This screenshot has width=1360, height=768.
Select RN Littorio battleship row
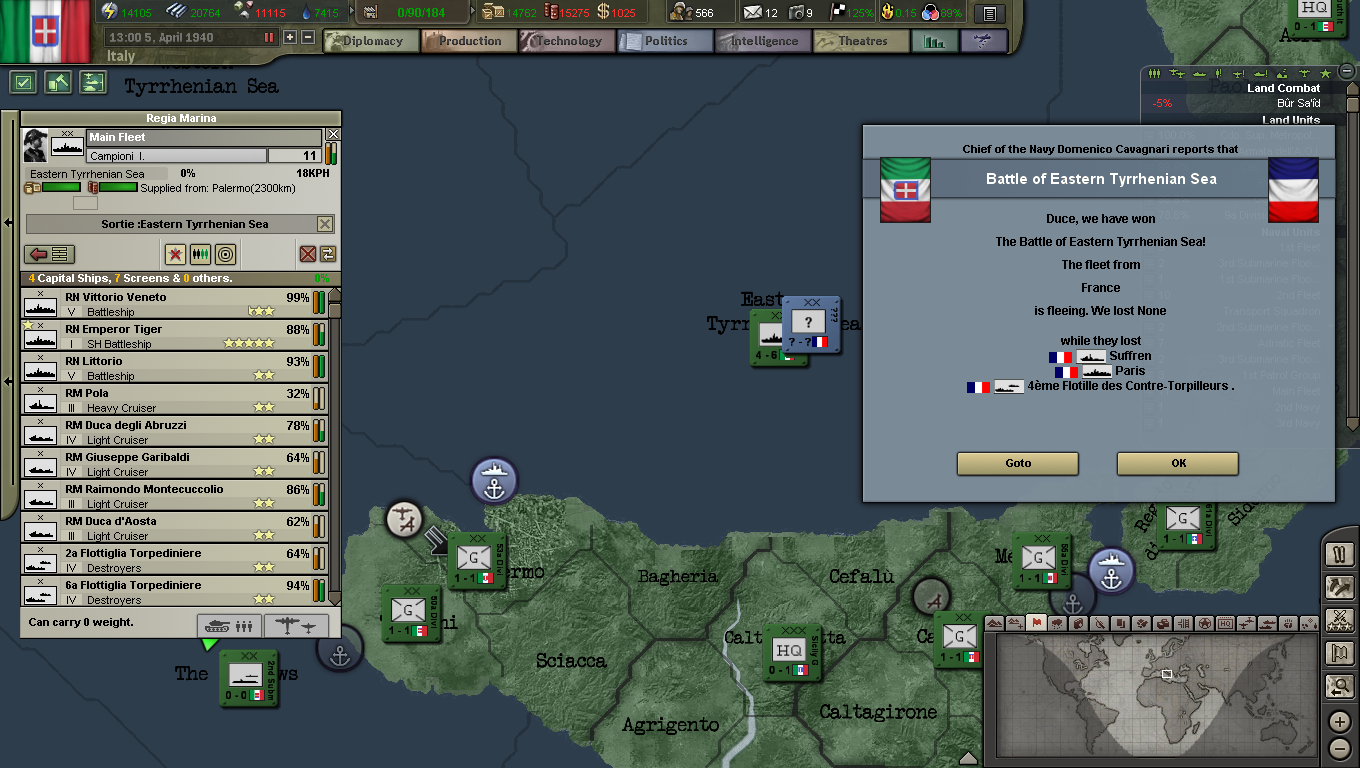coord(175,368)
